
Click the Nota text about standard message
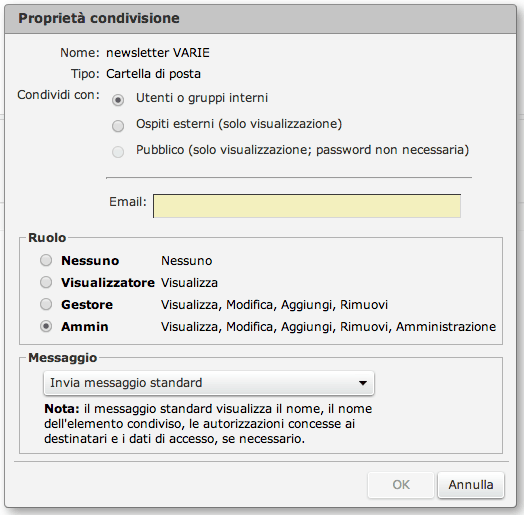coord(208,424)
